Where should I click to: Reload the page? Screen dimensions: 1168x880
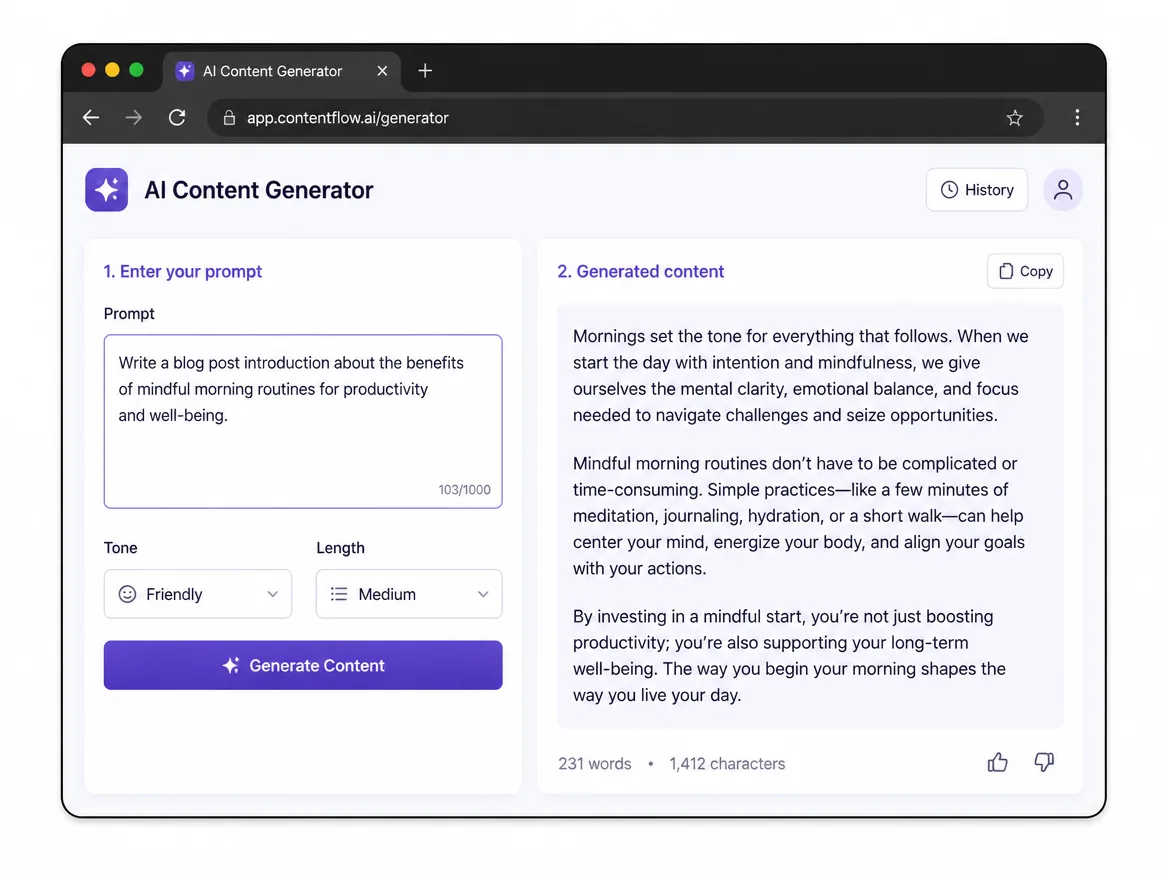tap(177, 118)
